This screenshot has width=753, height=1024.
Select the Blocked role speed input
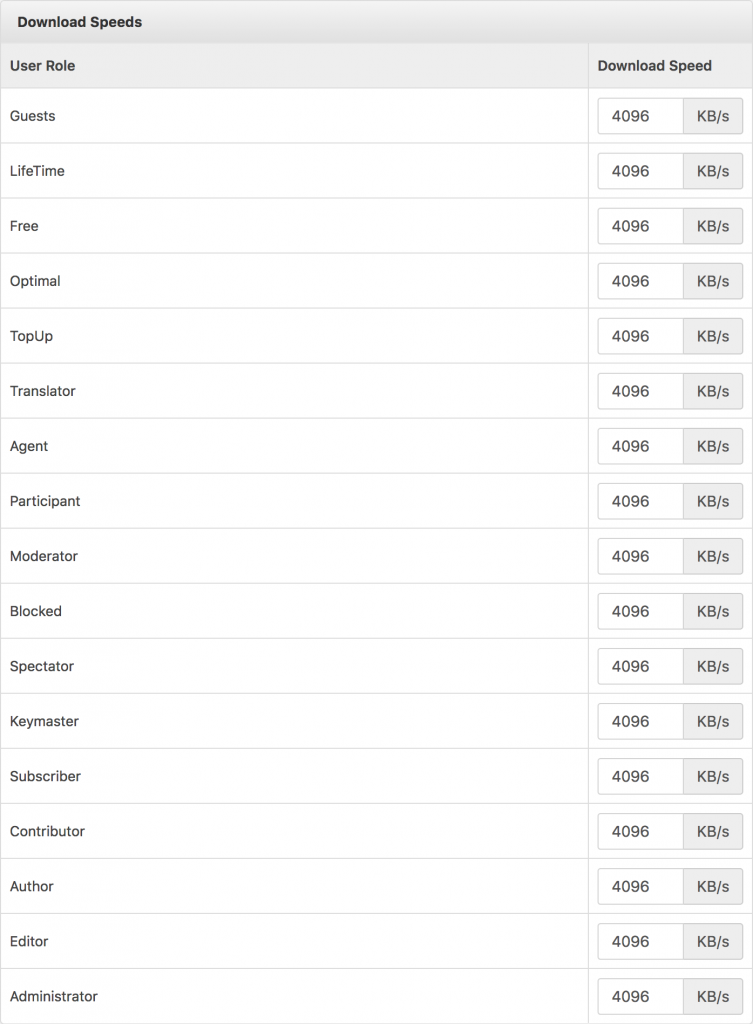pyautogui.click(x=639, y=611)
